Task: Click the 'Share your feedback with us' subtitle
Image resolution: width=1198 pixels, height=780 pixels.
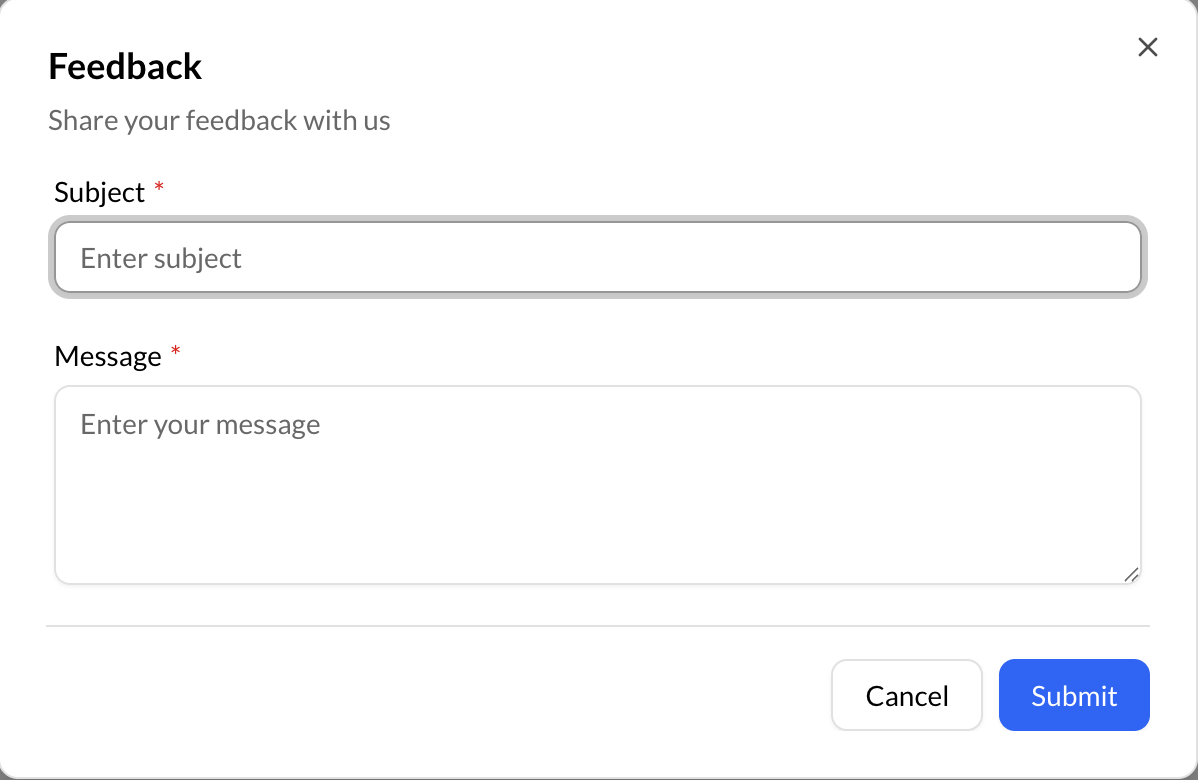Action: [219, 120]
